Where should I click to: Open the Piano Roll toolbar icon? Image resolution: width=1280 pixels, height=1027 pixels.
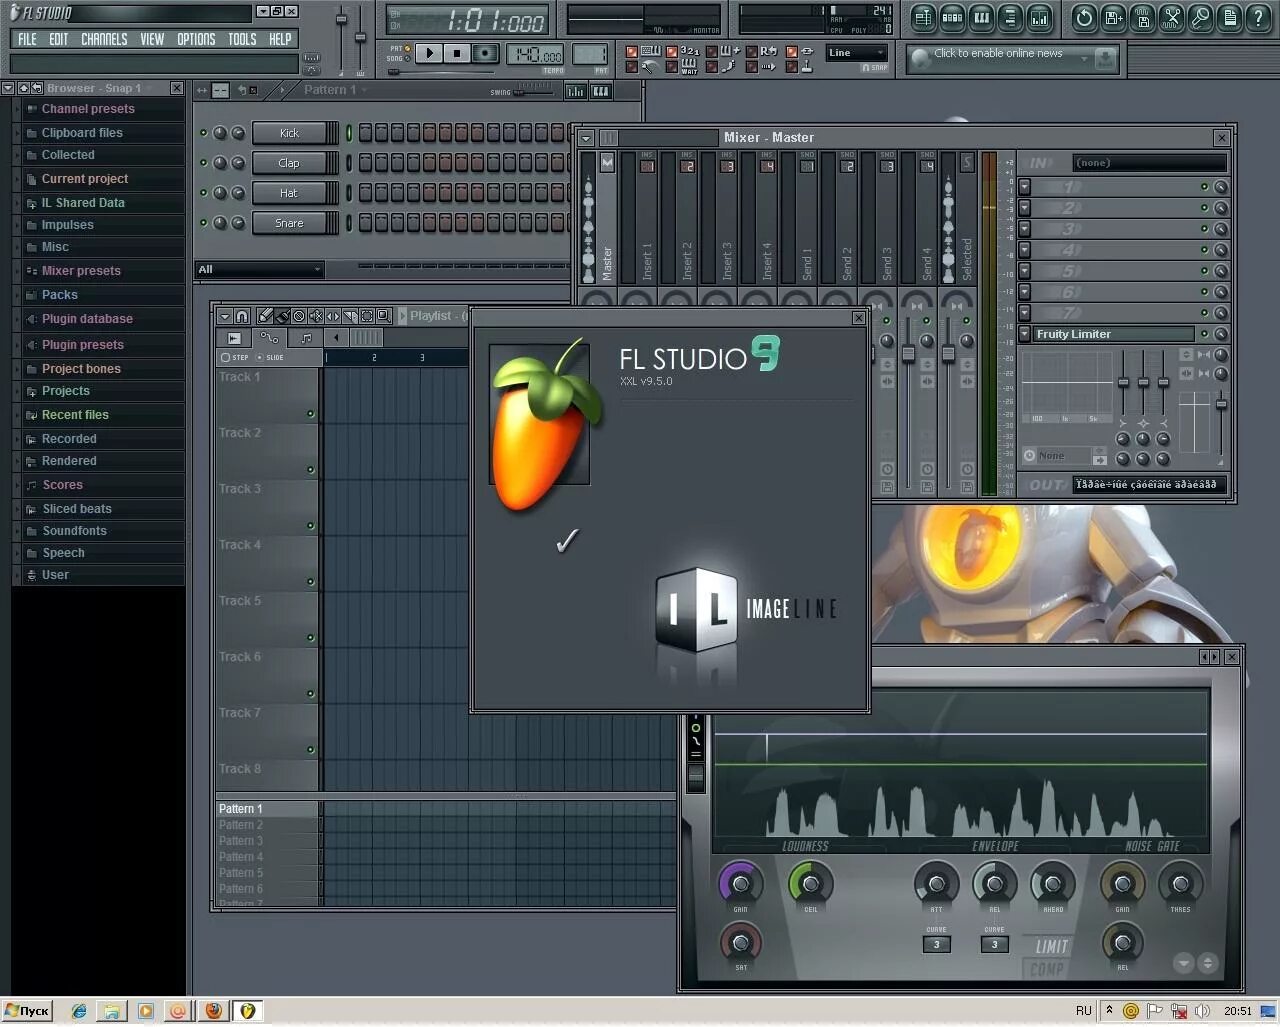981,17
